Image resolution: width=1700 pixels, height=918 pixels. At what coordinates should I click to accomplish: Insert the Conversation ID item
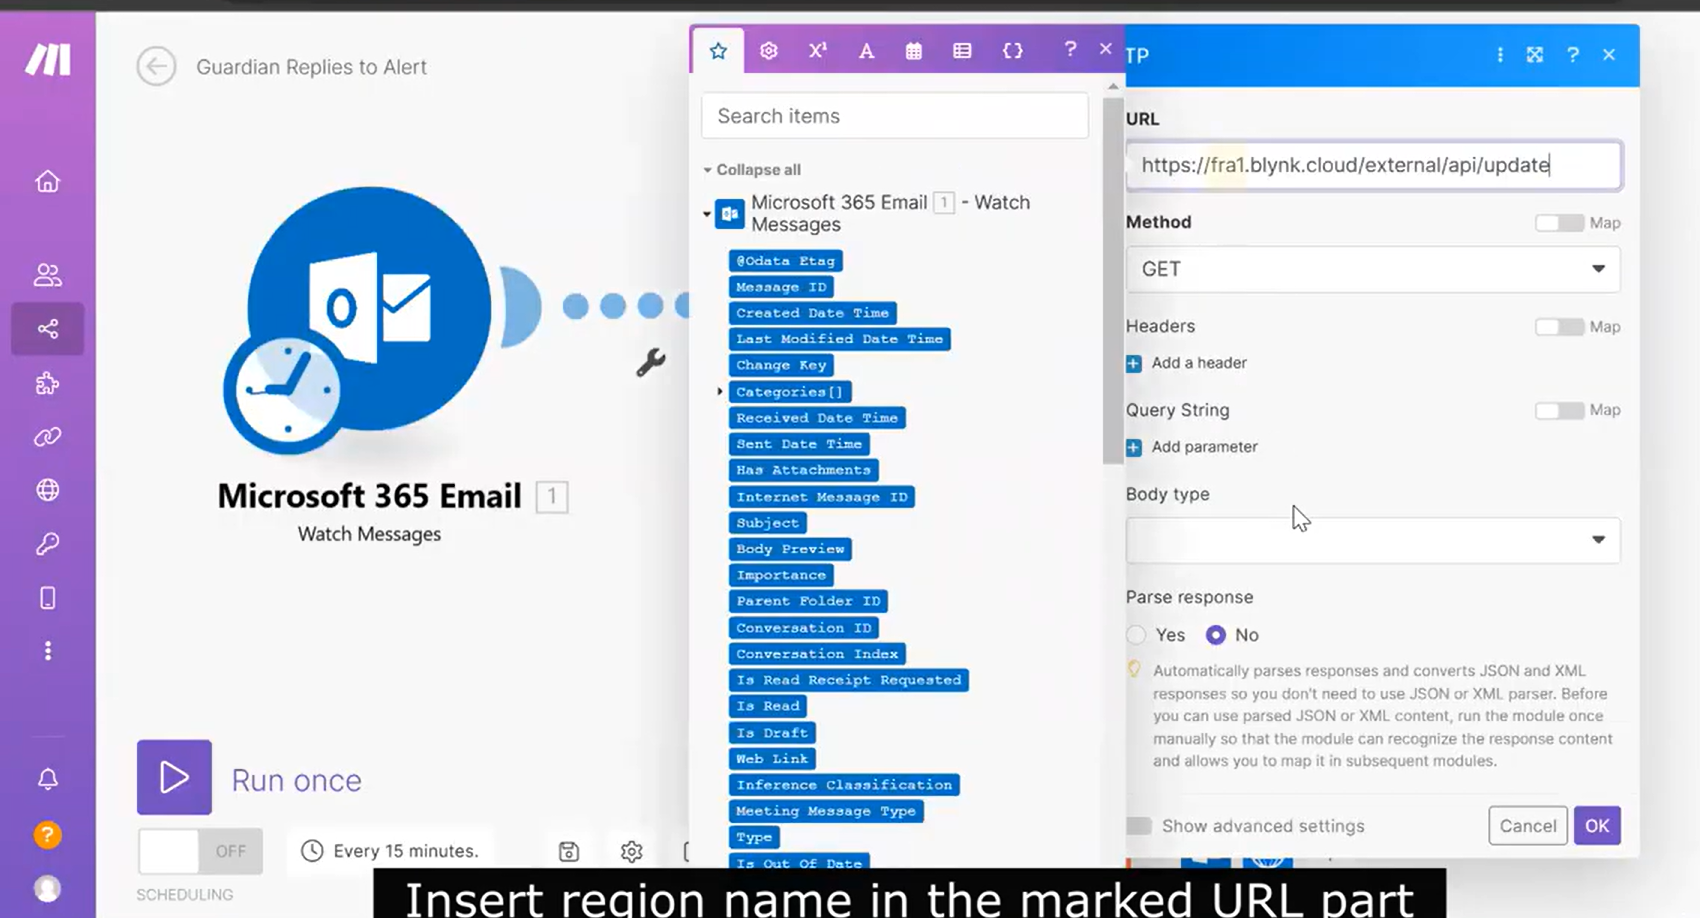pyautogui.click(x=804, y=628)
